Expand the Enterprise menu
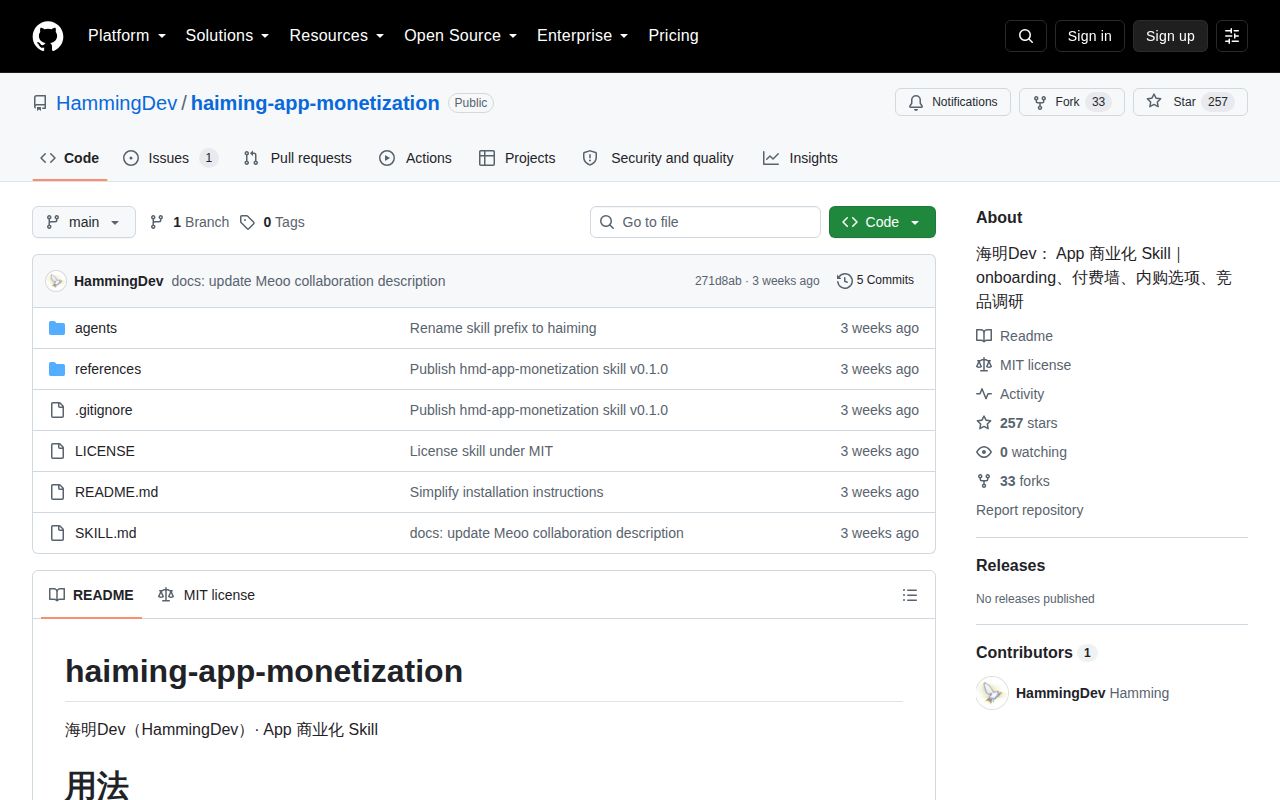This screenshot has width=1280, height=800. coord(582,36)
